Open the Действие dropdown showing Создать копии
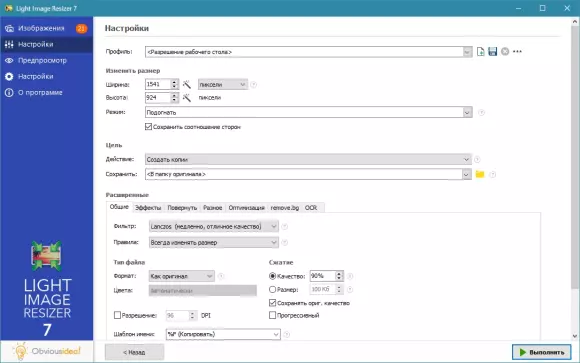Viewport: 580px width, 363px height. point(308,160)
